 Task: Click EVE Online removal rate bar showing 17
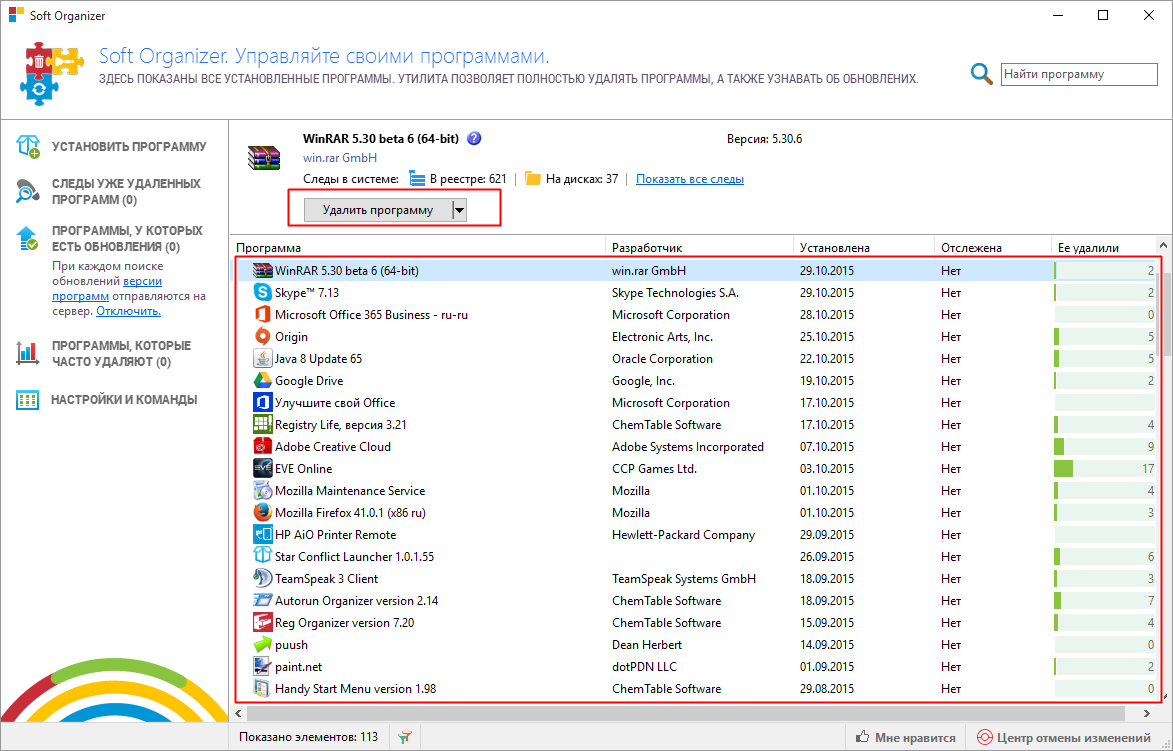tap(1104, 468)
